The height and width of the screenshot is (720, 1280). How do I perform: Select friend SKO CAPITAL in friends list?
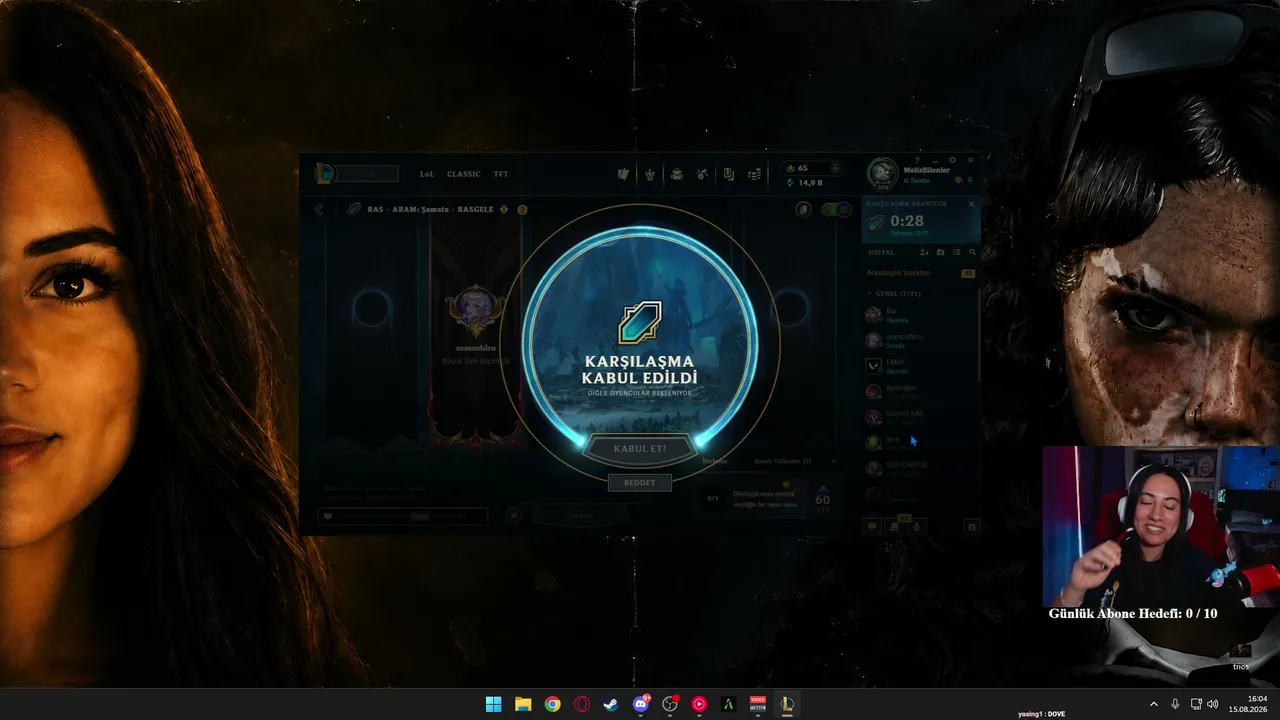tap(920, 467)
